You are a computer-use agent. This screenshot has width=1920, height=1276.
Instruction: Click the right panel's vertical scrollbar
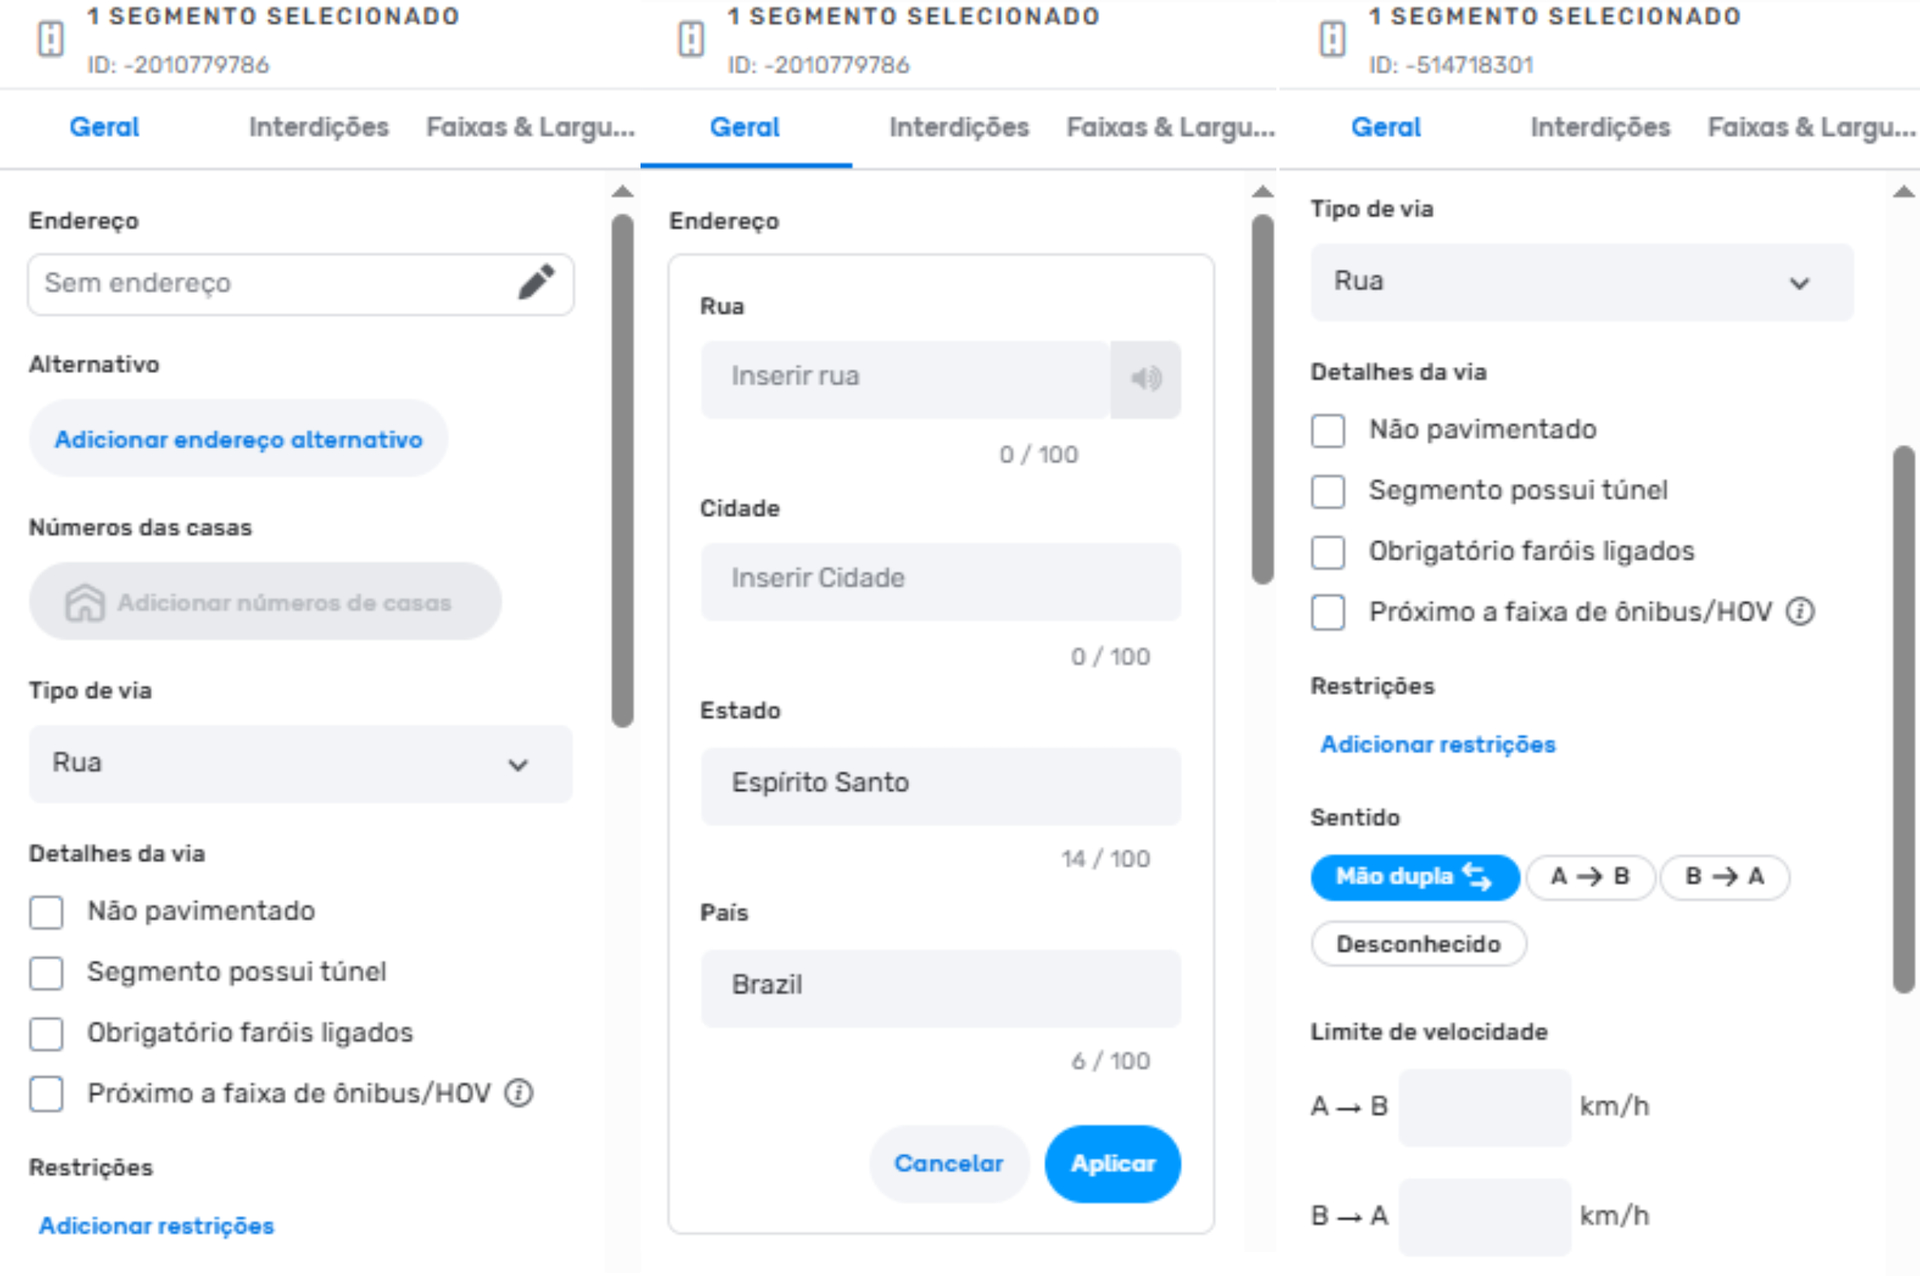click(1902, 720)
